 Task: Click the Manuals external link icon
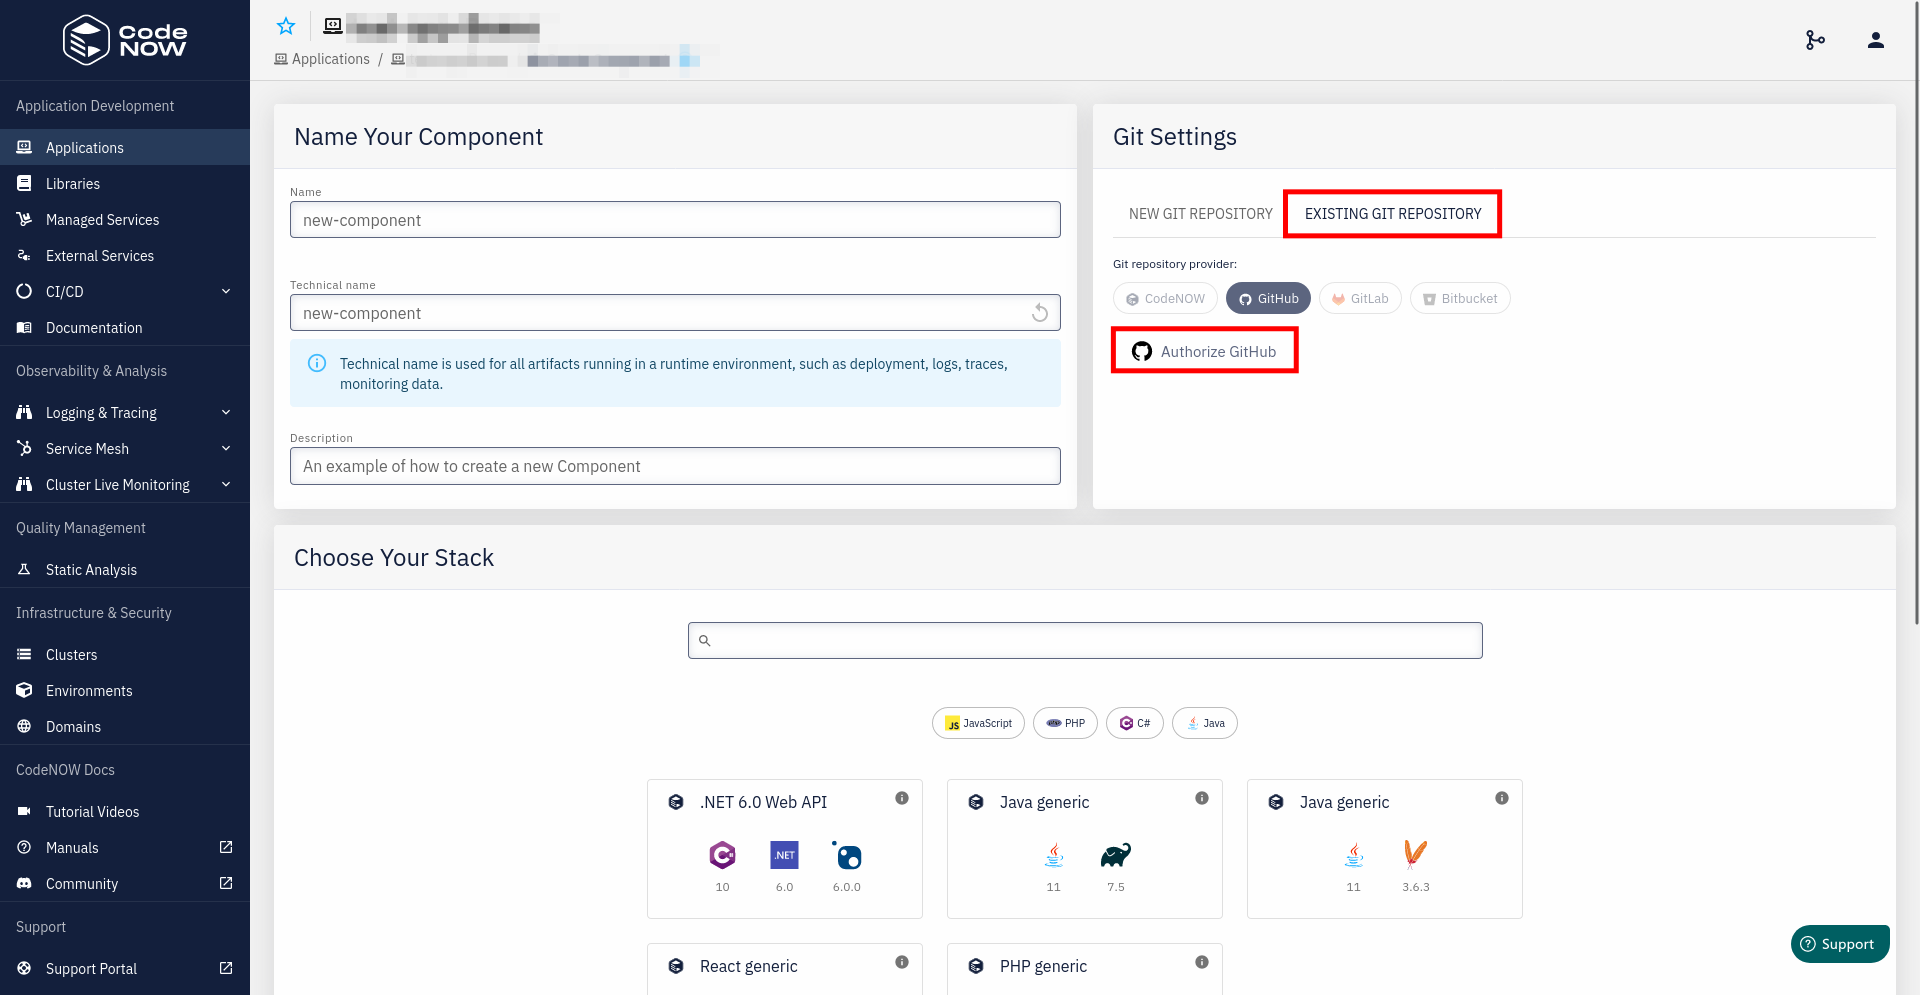tap(226, 847)
